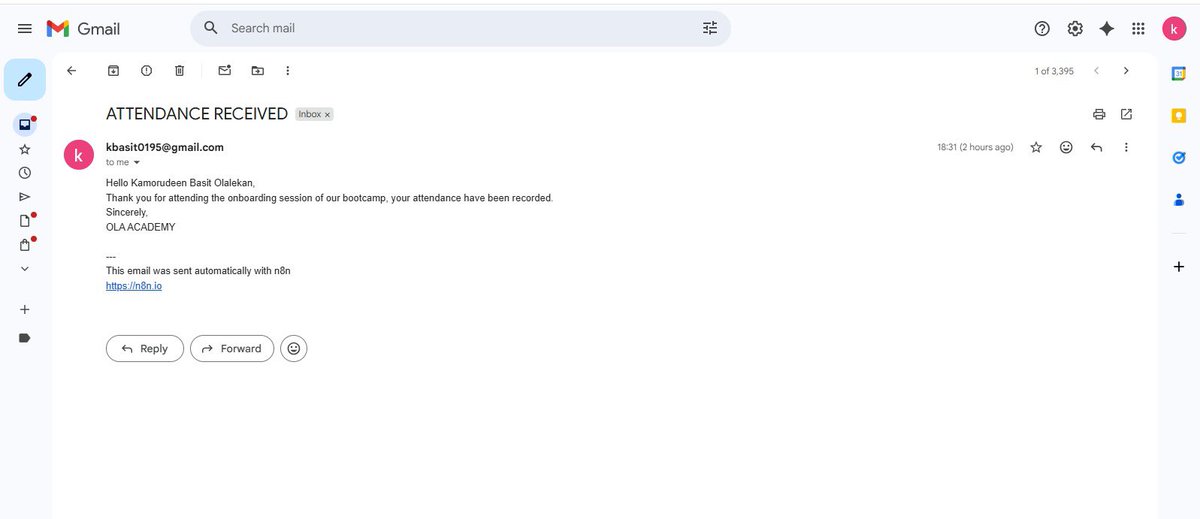Open Gemini sparkle icon

tap(1107, 29)
